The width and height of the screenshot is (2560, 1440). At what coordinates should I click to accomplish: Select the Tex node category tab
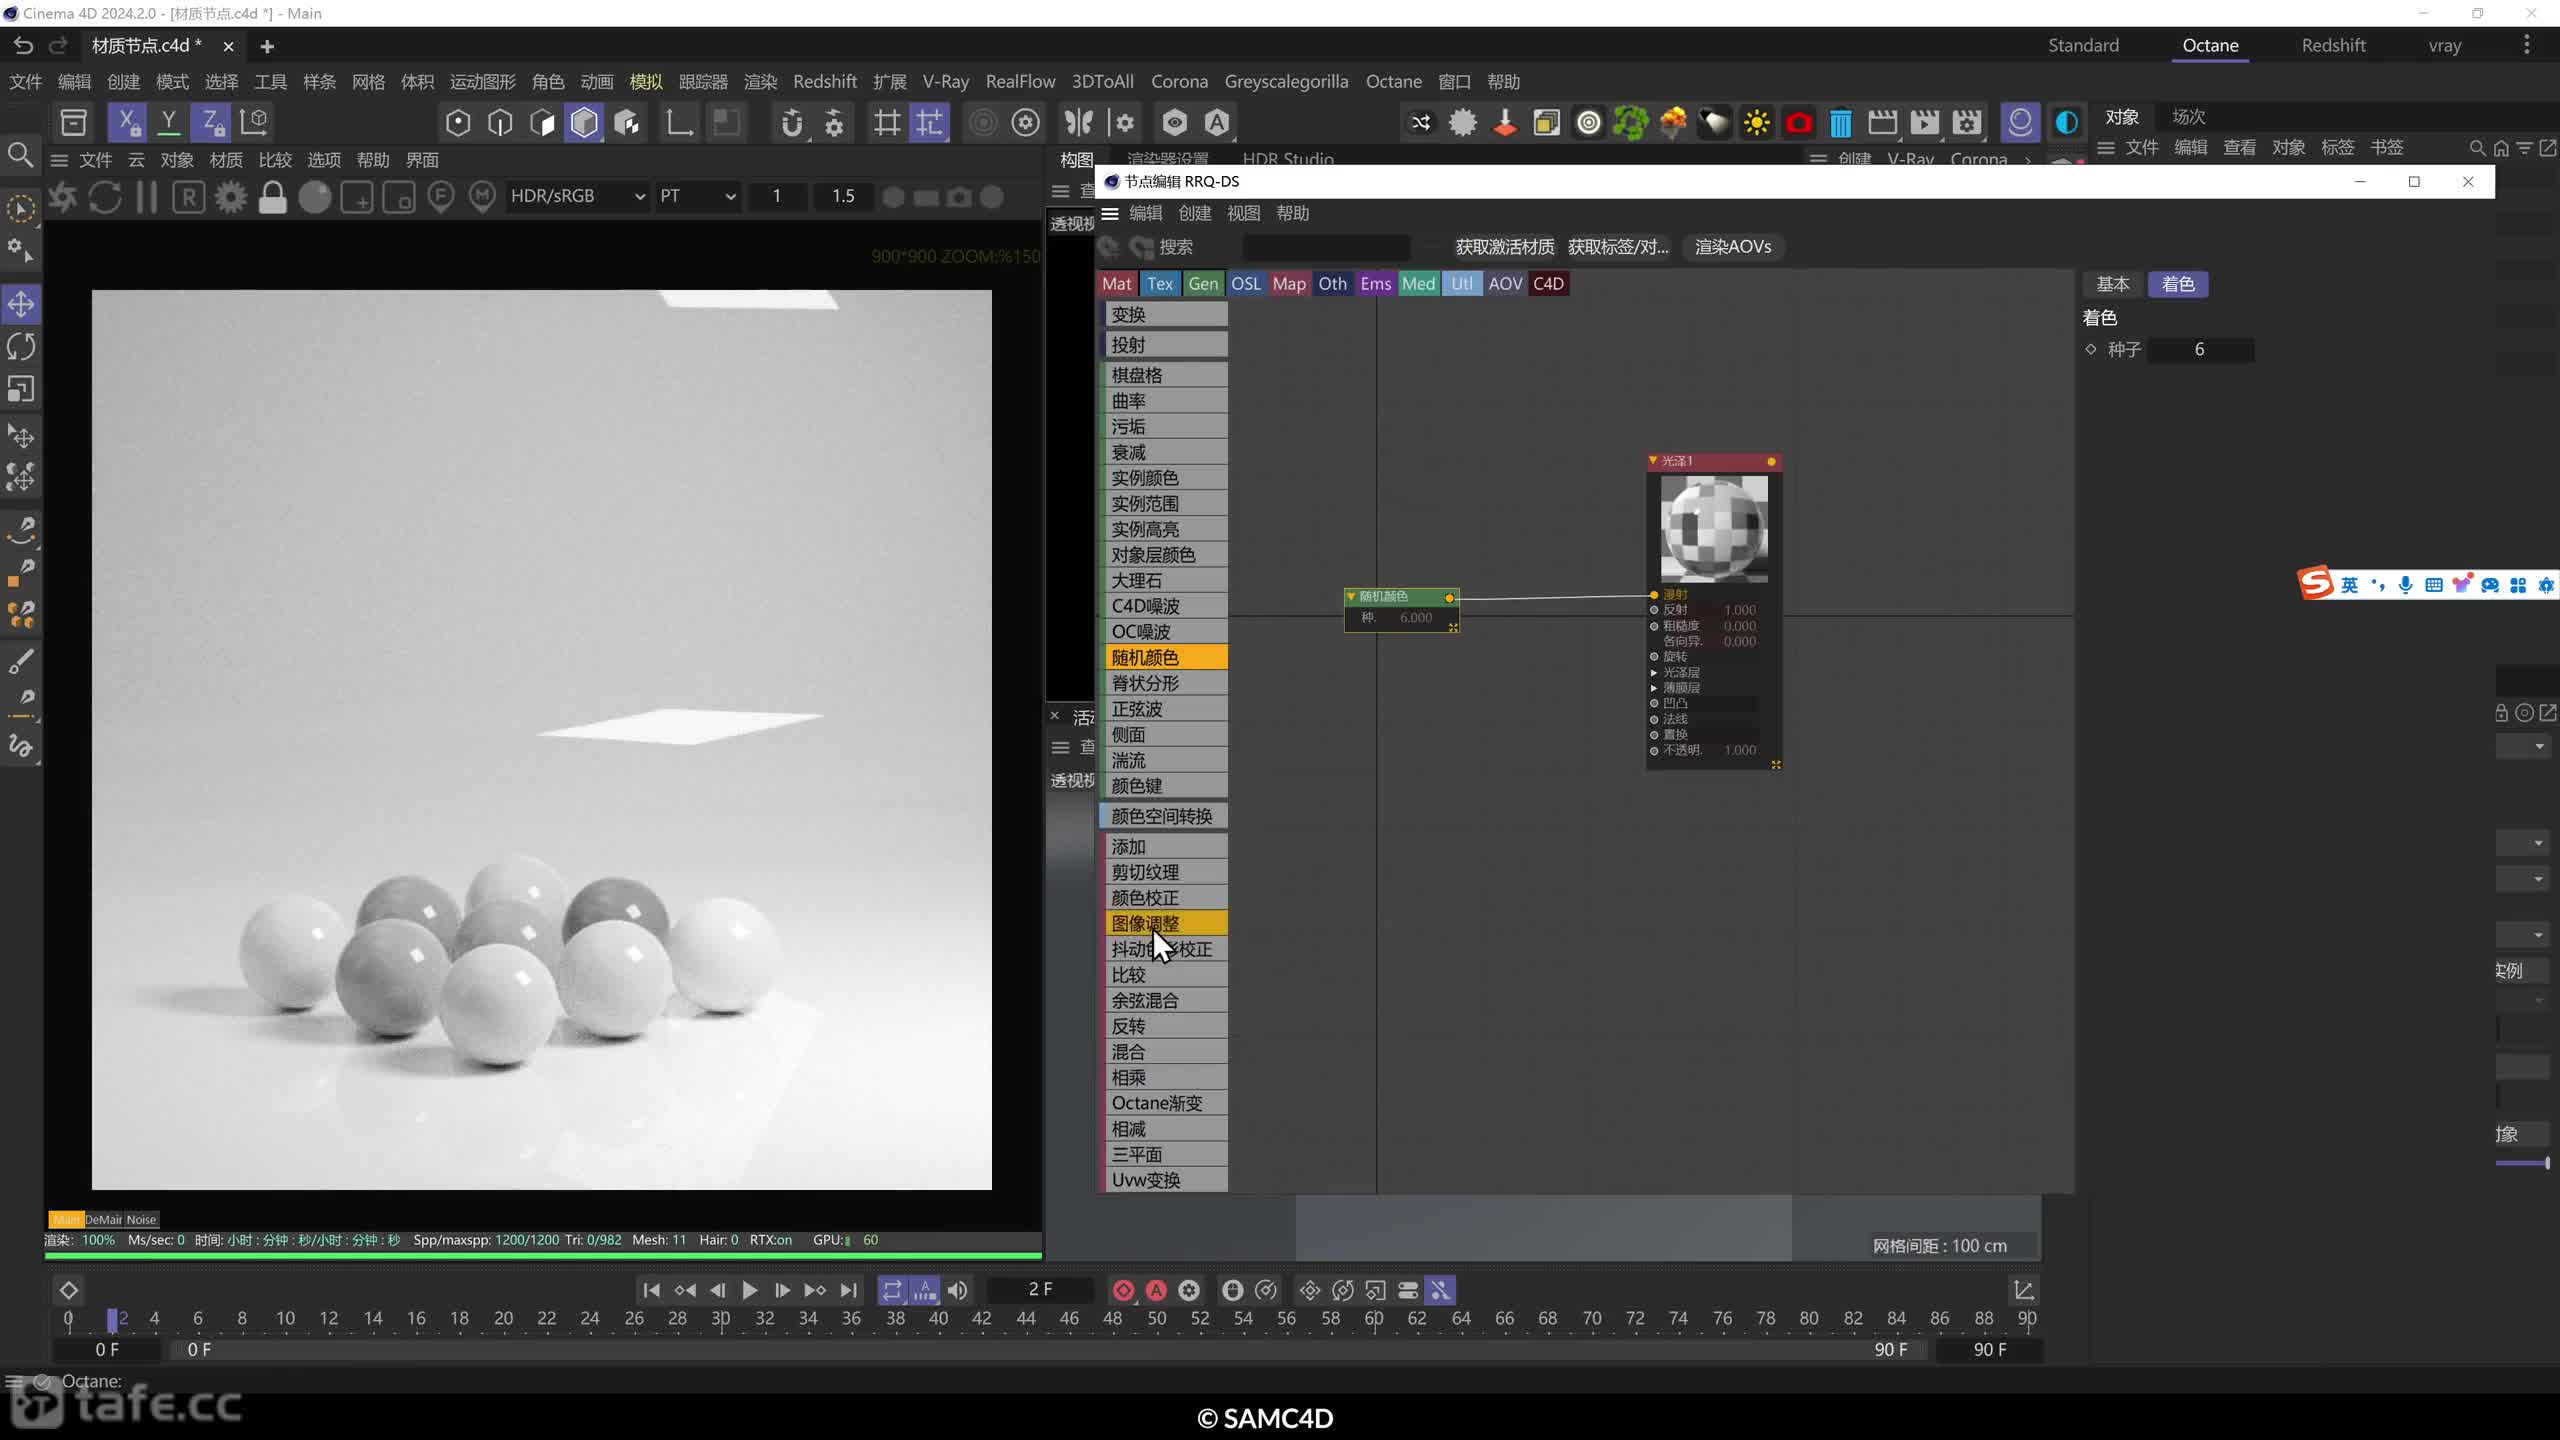(x=1160, y=284)
